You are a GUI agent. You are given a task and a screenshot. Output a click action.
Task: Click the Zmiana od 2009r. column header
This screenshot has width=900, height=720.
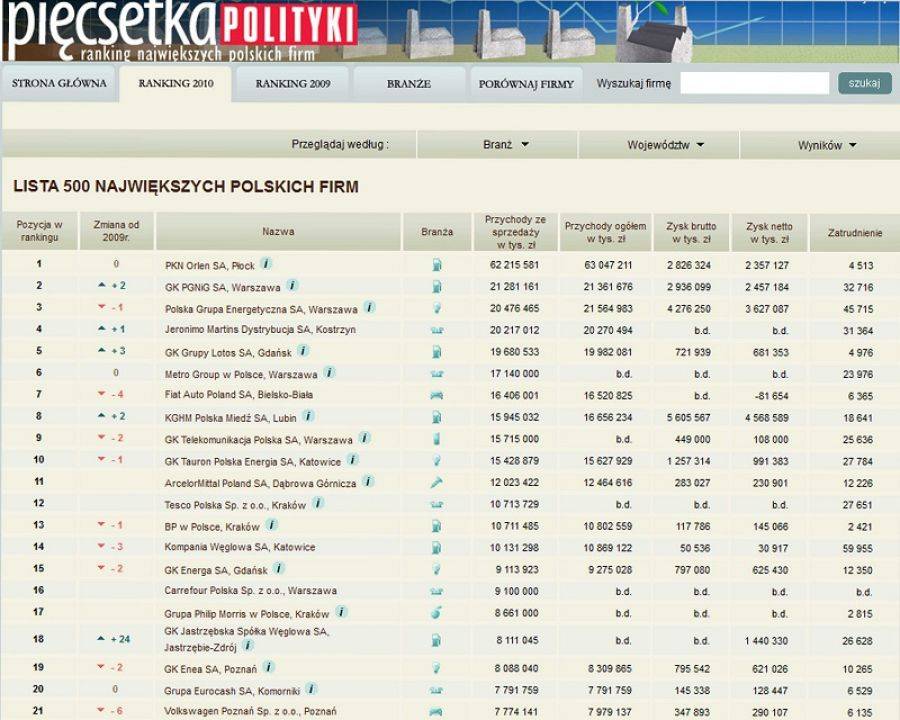tap(117, 231)
